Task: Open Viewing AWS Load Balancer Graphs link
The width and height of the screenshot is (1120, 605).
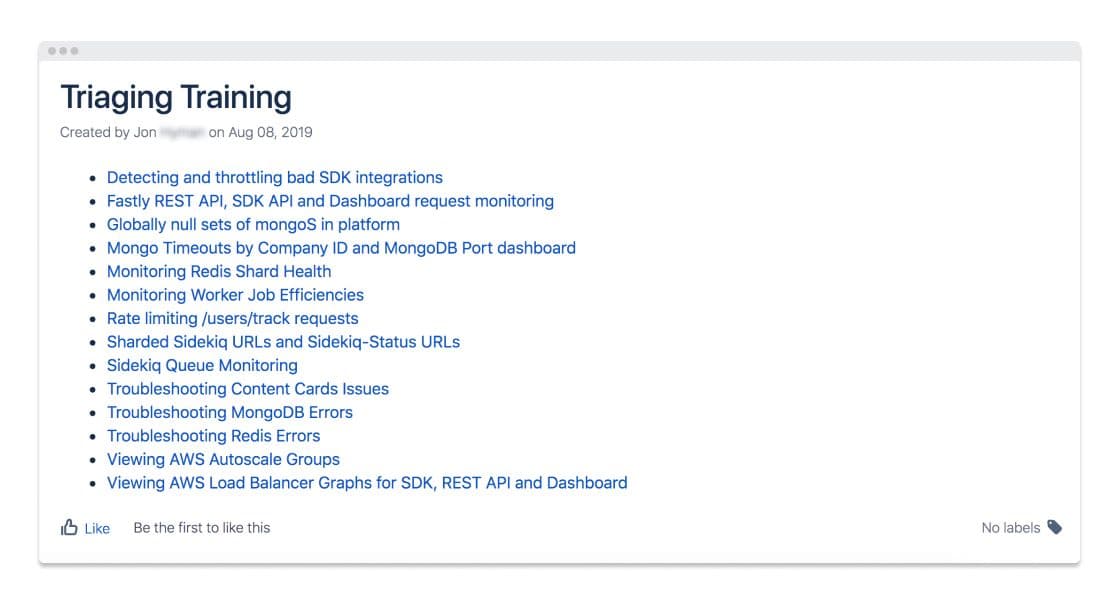Action: click(367, 483)
